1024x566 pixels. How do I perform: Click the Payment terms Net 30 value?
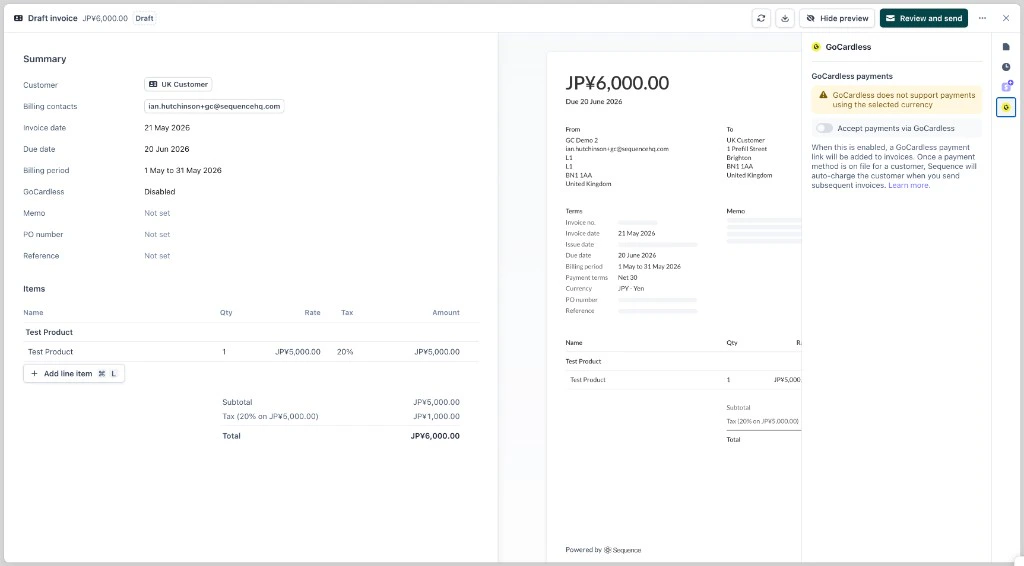[628, 277]
